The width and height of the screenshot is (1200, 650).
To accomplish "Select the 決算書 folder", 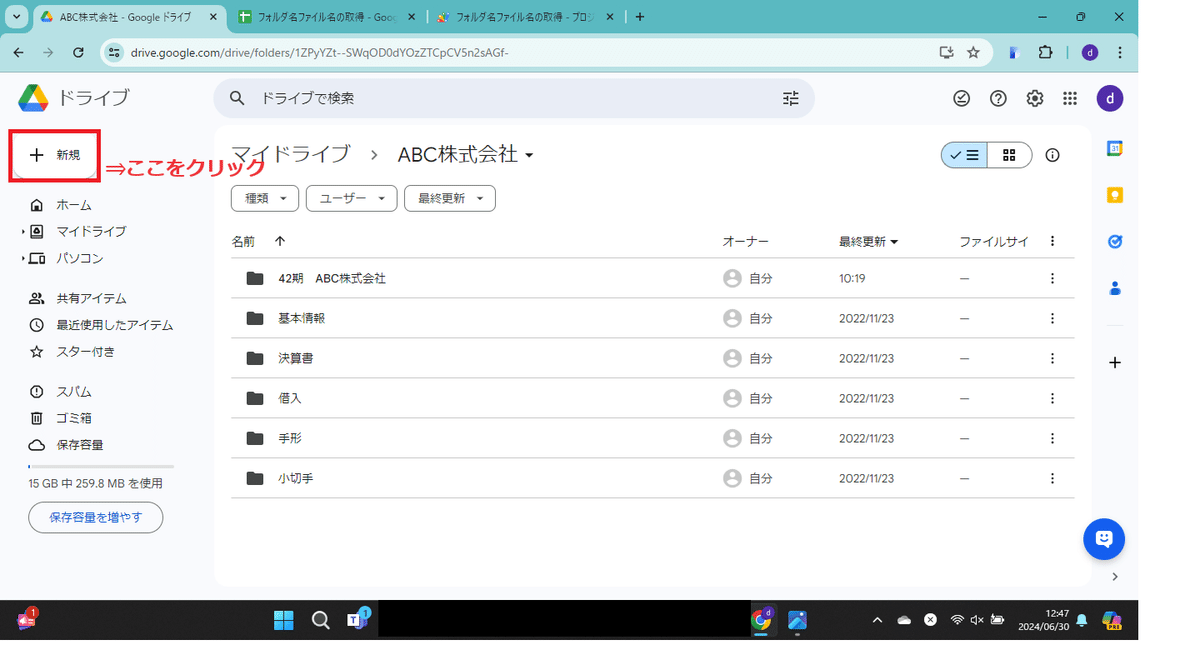I will [x=652, y=358].
